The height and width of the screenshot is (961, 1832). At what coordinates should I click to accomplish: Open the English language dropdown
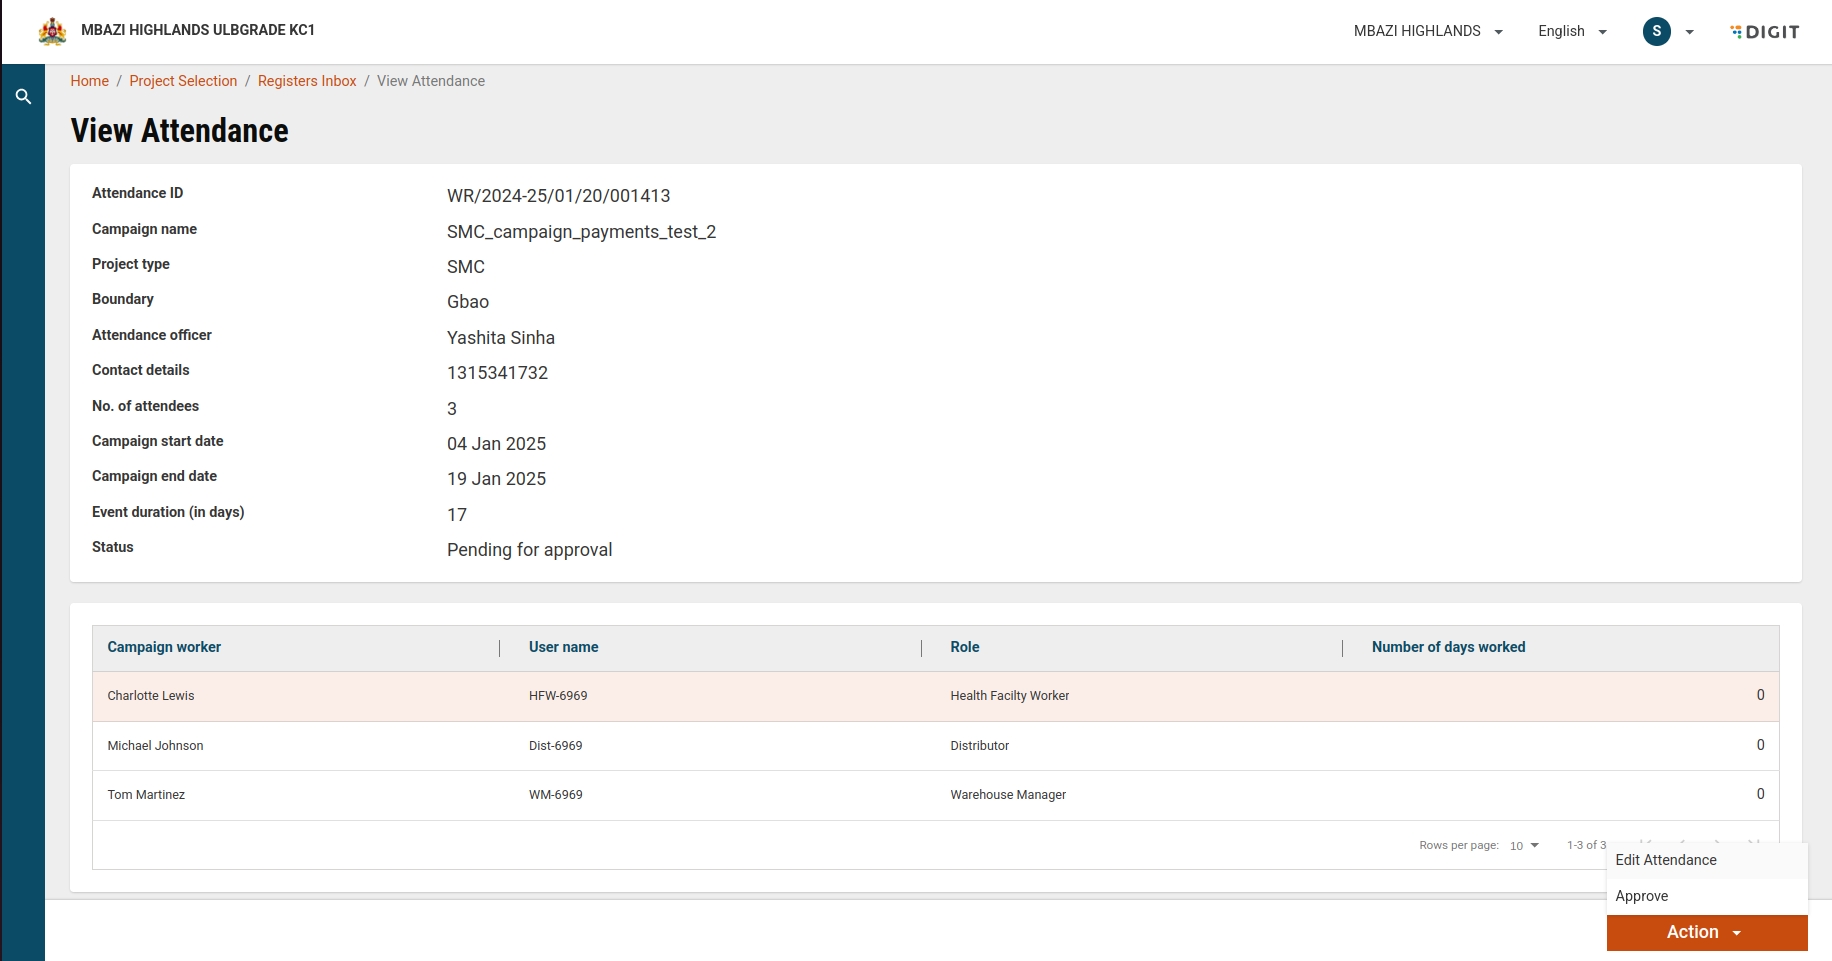coord(1571,31)
